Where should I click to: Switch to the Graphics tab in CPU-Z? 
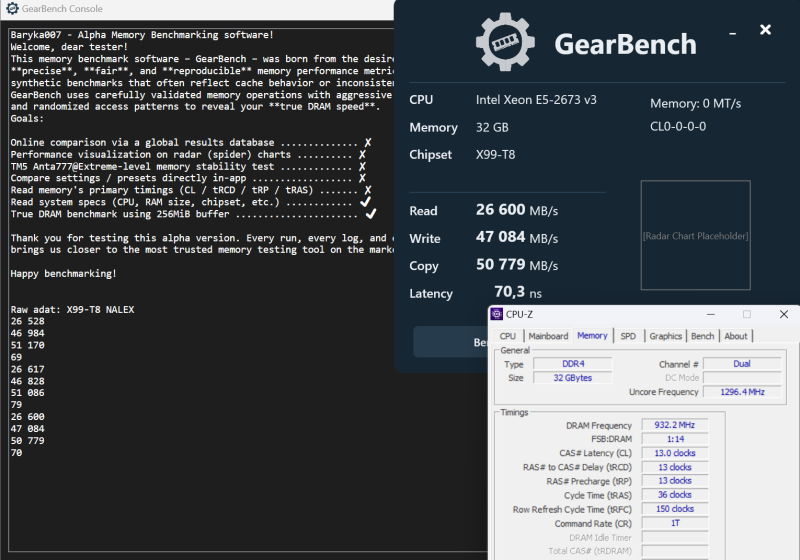pos(666,336)
